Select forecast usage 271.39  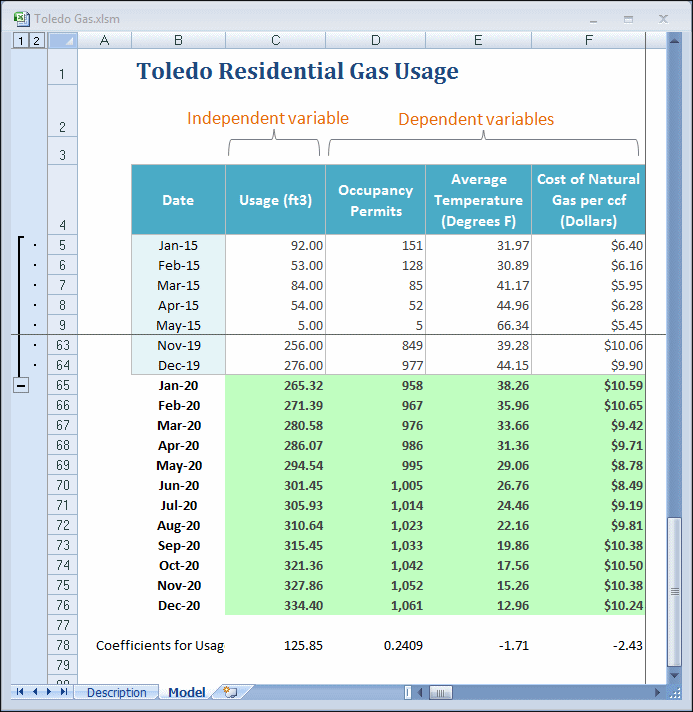pos(276,405)
